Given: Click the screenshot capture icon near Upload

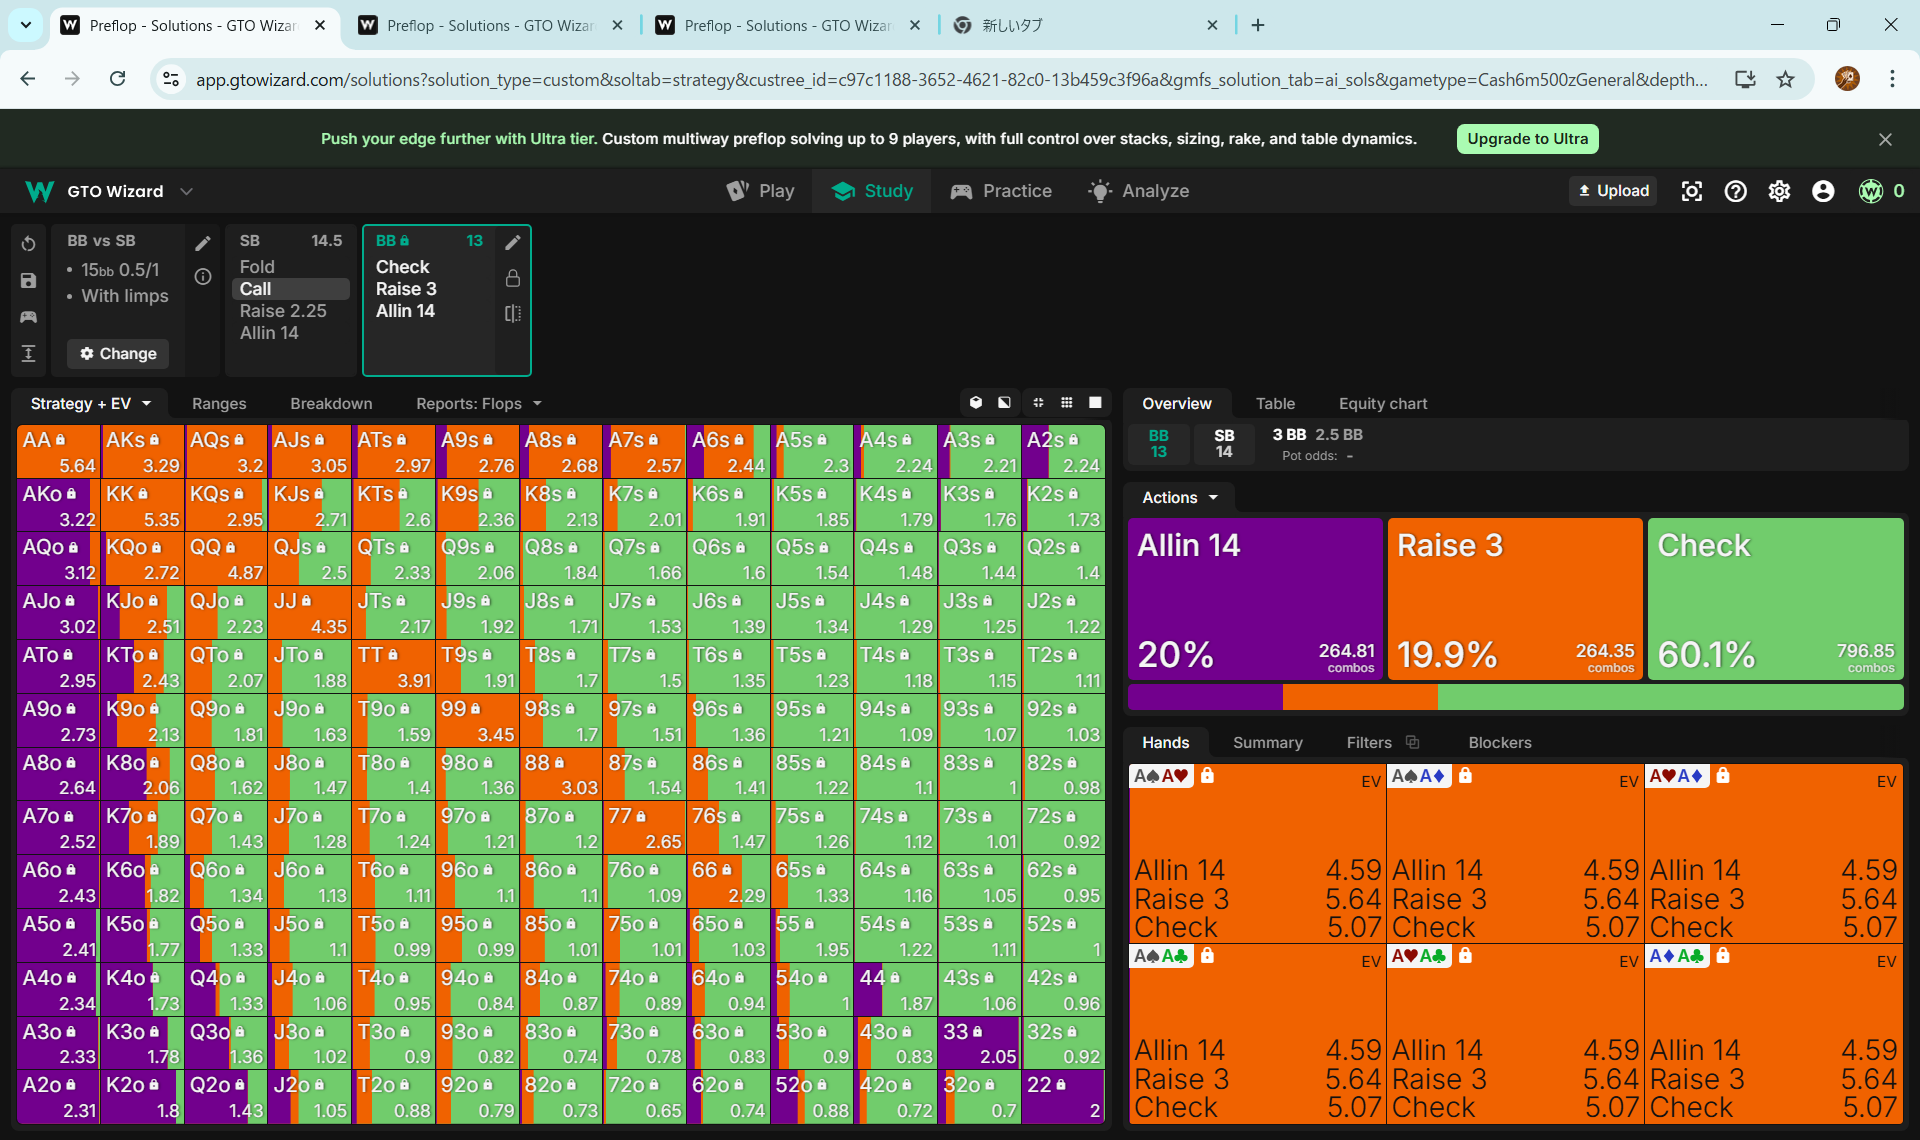Looking at the screenshot, I should coord(1691,191).
